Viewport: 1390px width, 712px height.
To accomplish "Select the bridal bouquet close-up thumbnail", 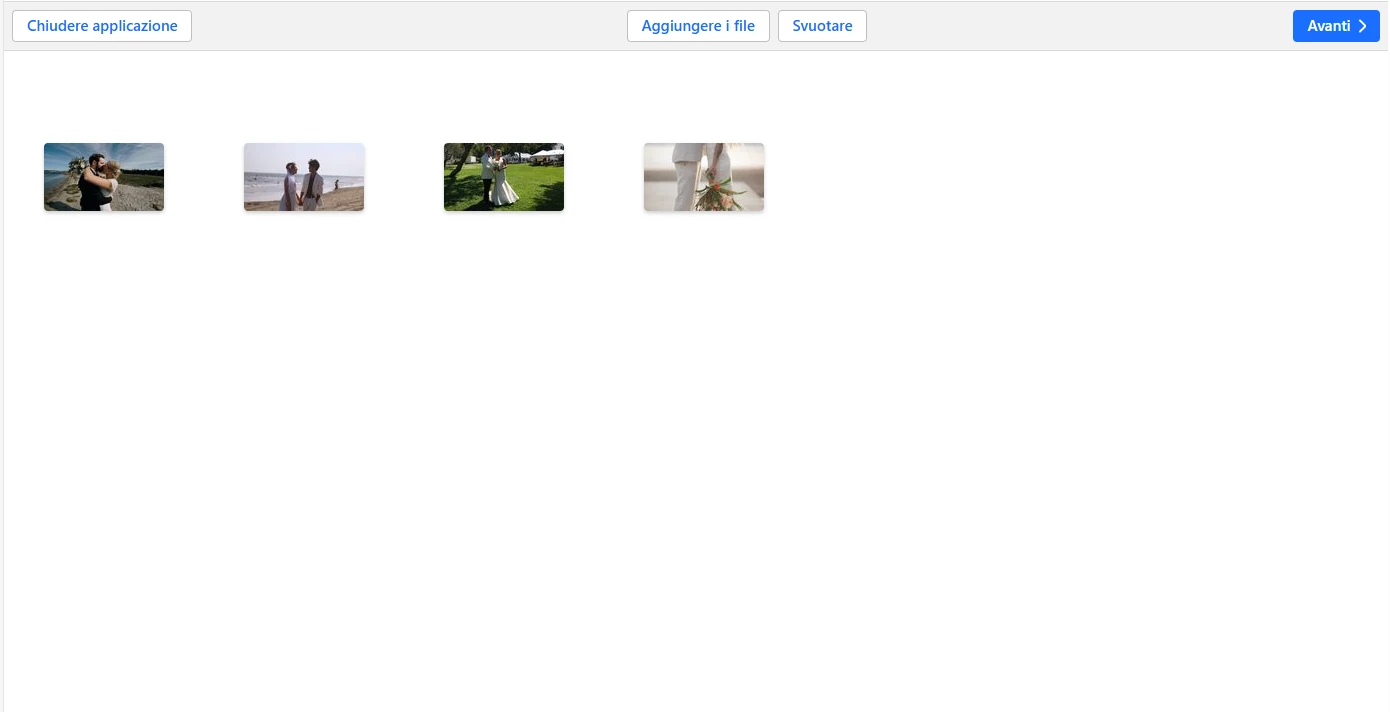I will [704, 177].
